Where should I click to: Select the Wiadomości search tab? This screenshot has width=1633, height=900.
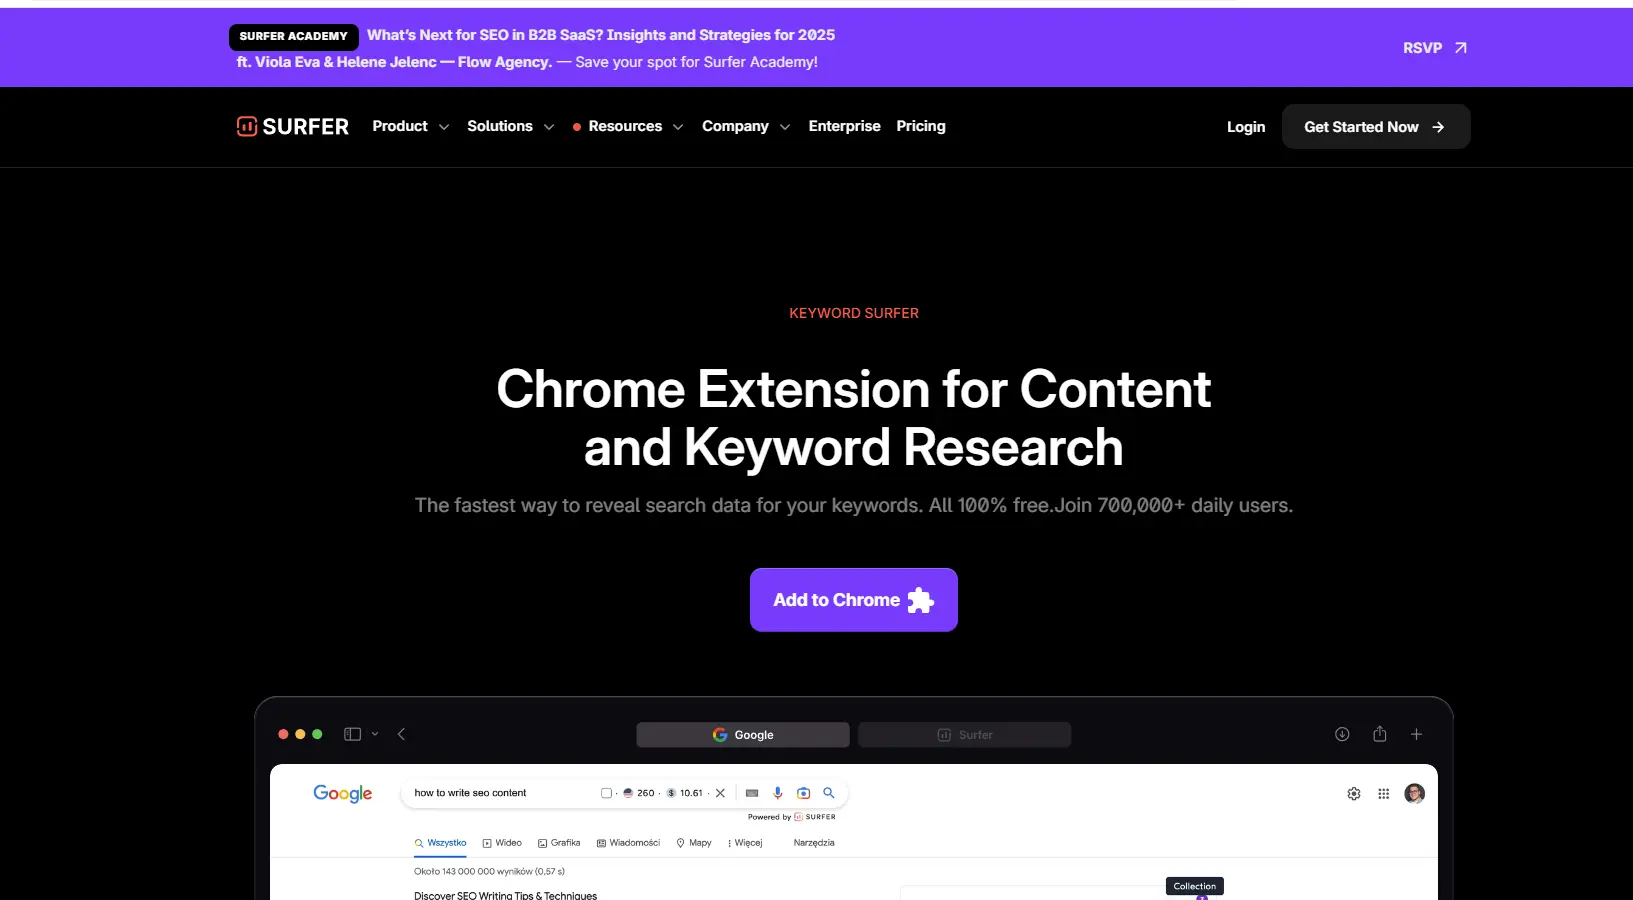click(628, 843)
